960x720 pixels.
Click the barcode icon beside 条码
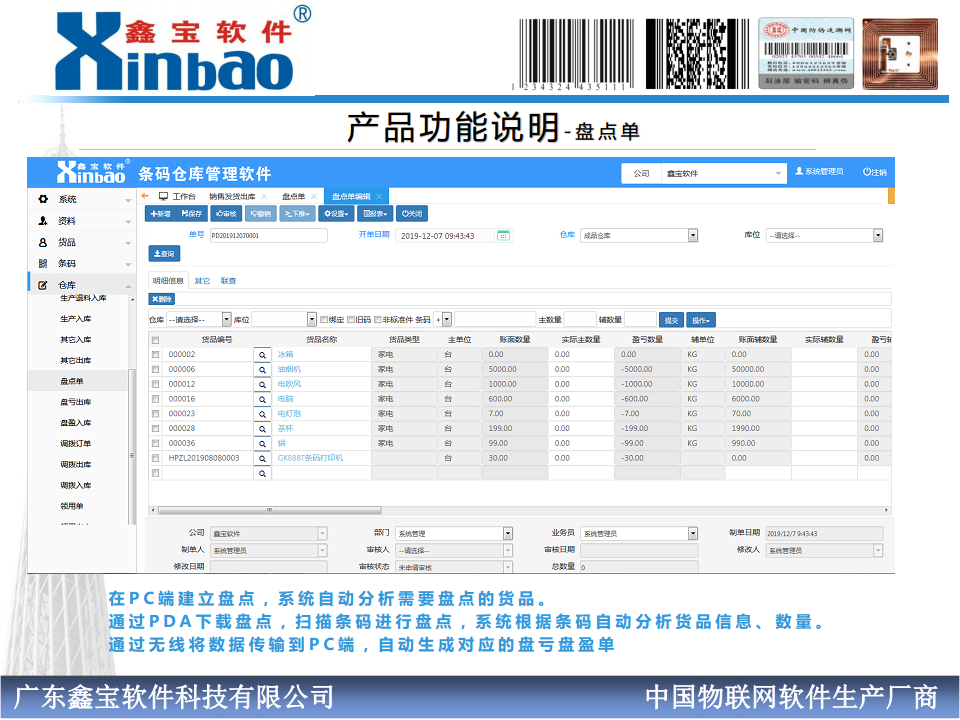point(43,263)
